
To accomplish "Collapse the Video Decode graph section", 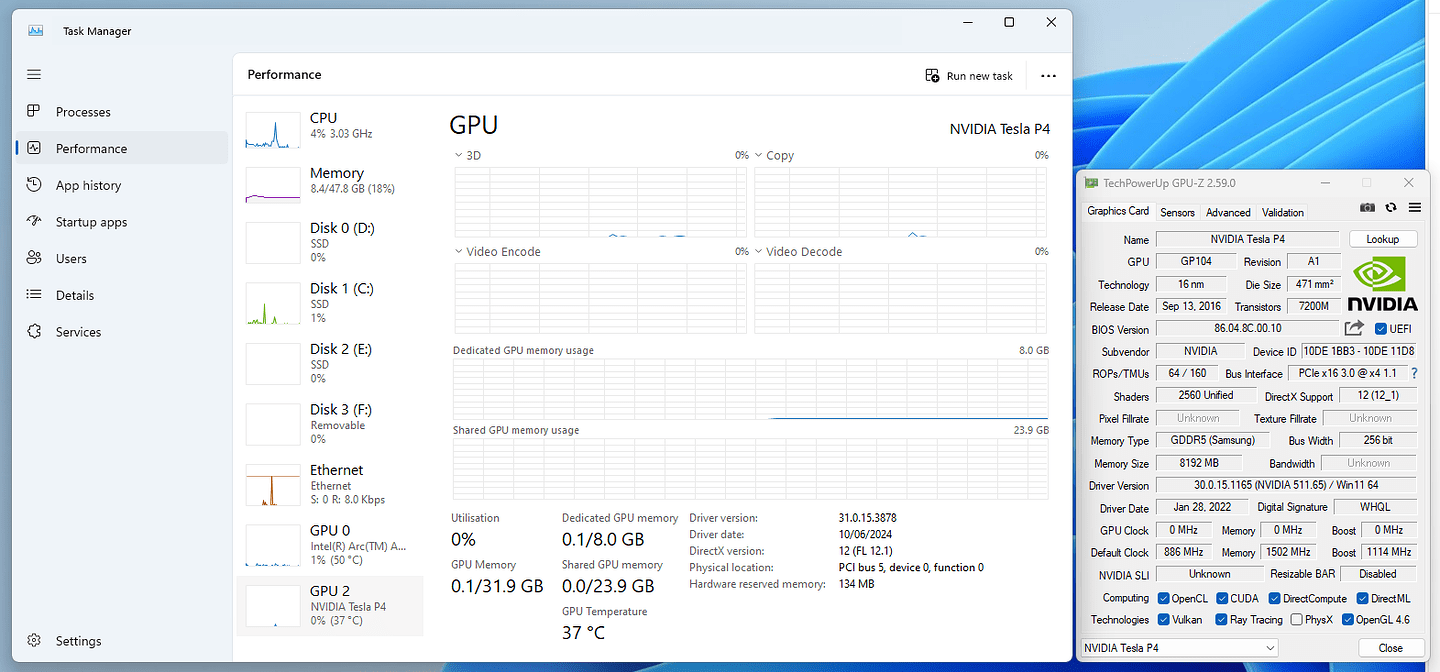I will [x=757, y=251].
